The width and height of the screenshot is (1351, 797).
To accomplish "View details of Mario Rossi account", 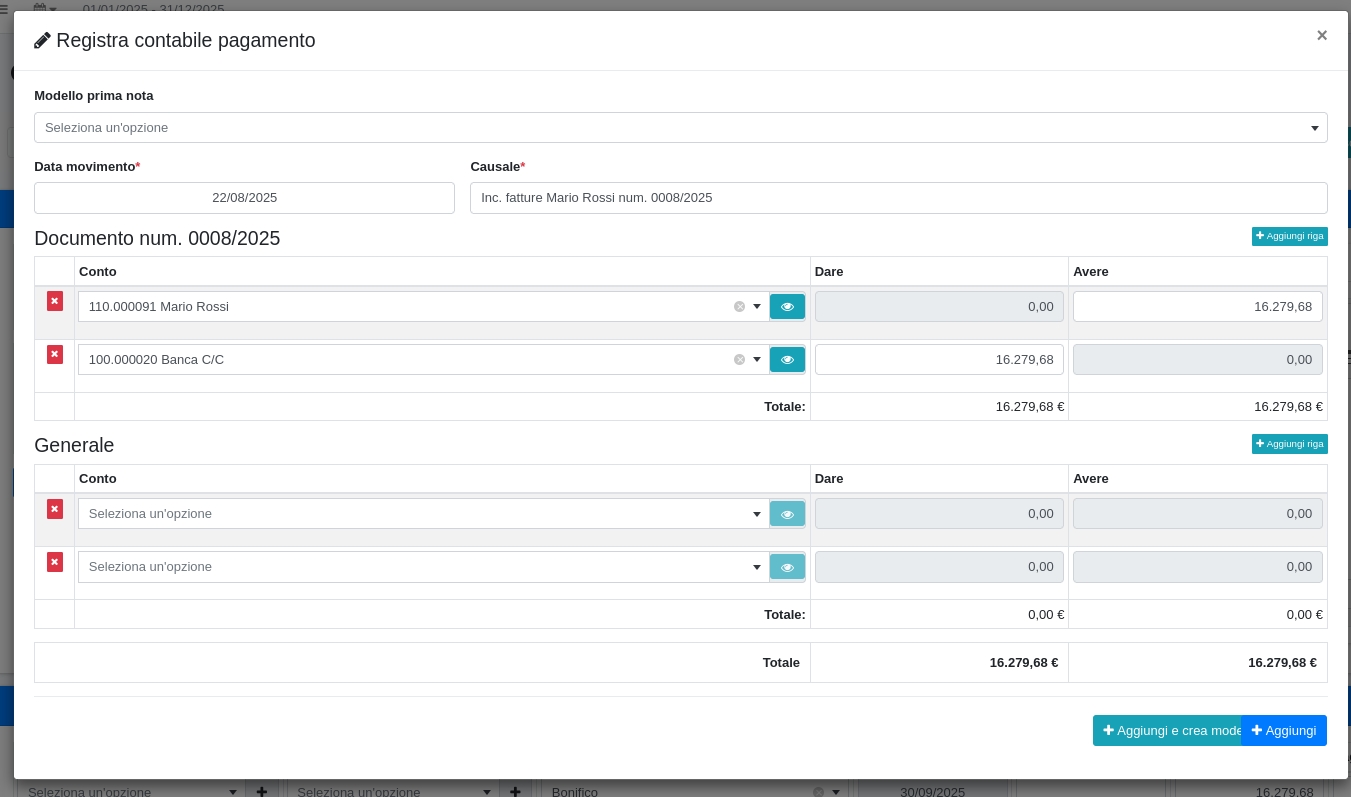I will (x=787, y=307).
